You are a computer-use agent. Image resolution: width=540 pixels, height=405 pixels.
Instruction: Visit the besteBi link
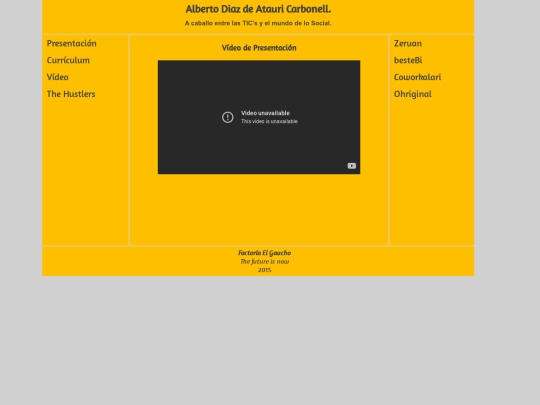[x=408, y=60]
